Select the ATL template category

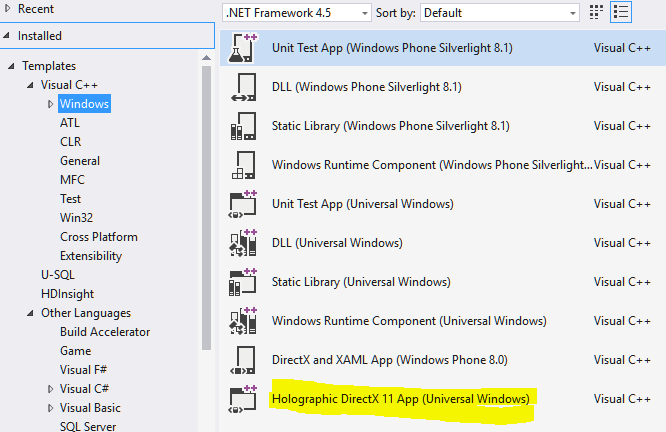tap(70, 123)
